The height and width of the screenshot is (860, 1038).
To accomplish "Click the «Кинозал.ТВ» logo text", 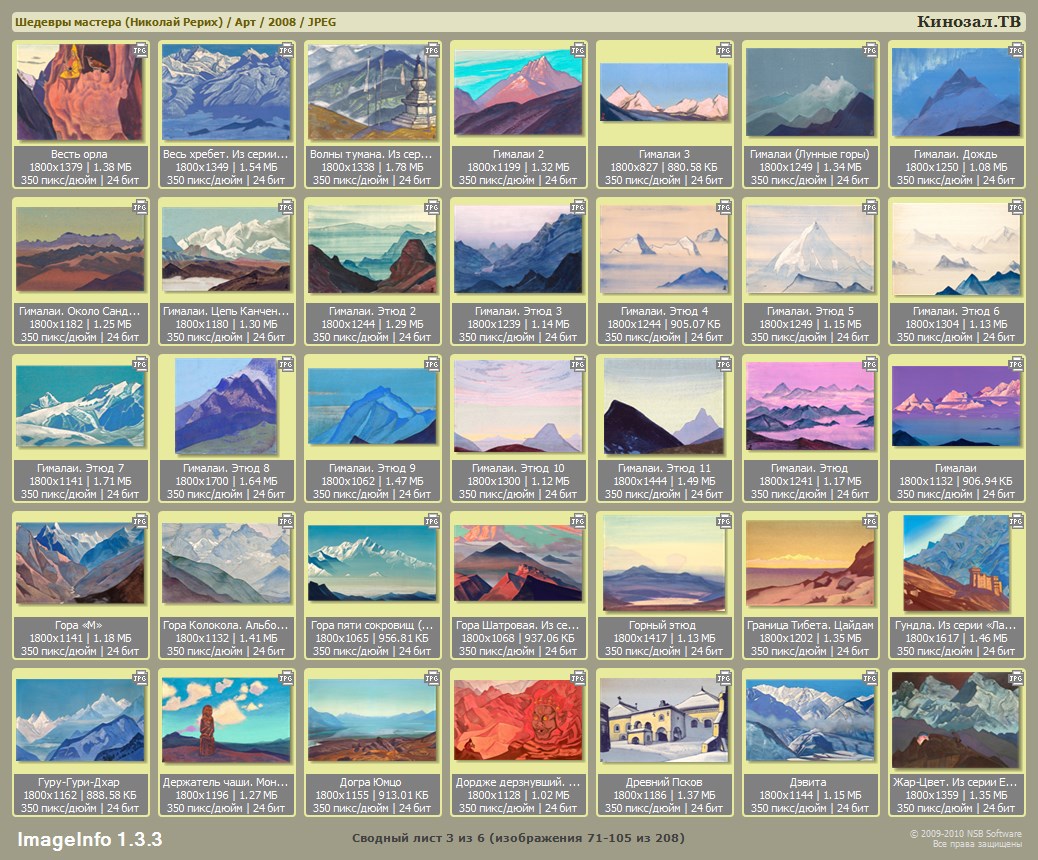I will [969, 22].
